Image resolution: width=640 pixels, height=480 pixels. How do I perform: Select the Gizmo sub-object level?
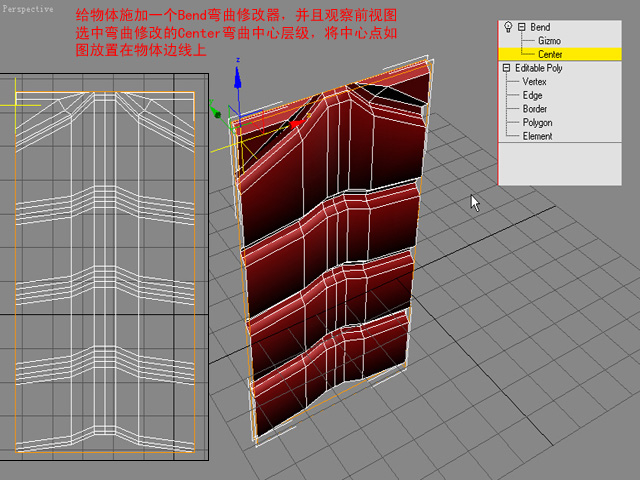(x=549, y=40)
